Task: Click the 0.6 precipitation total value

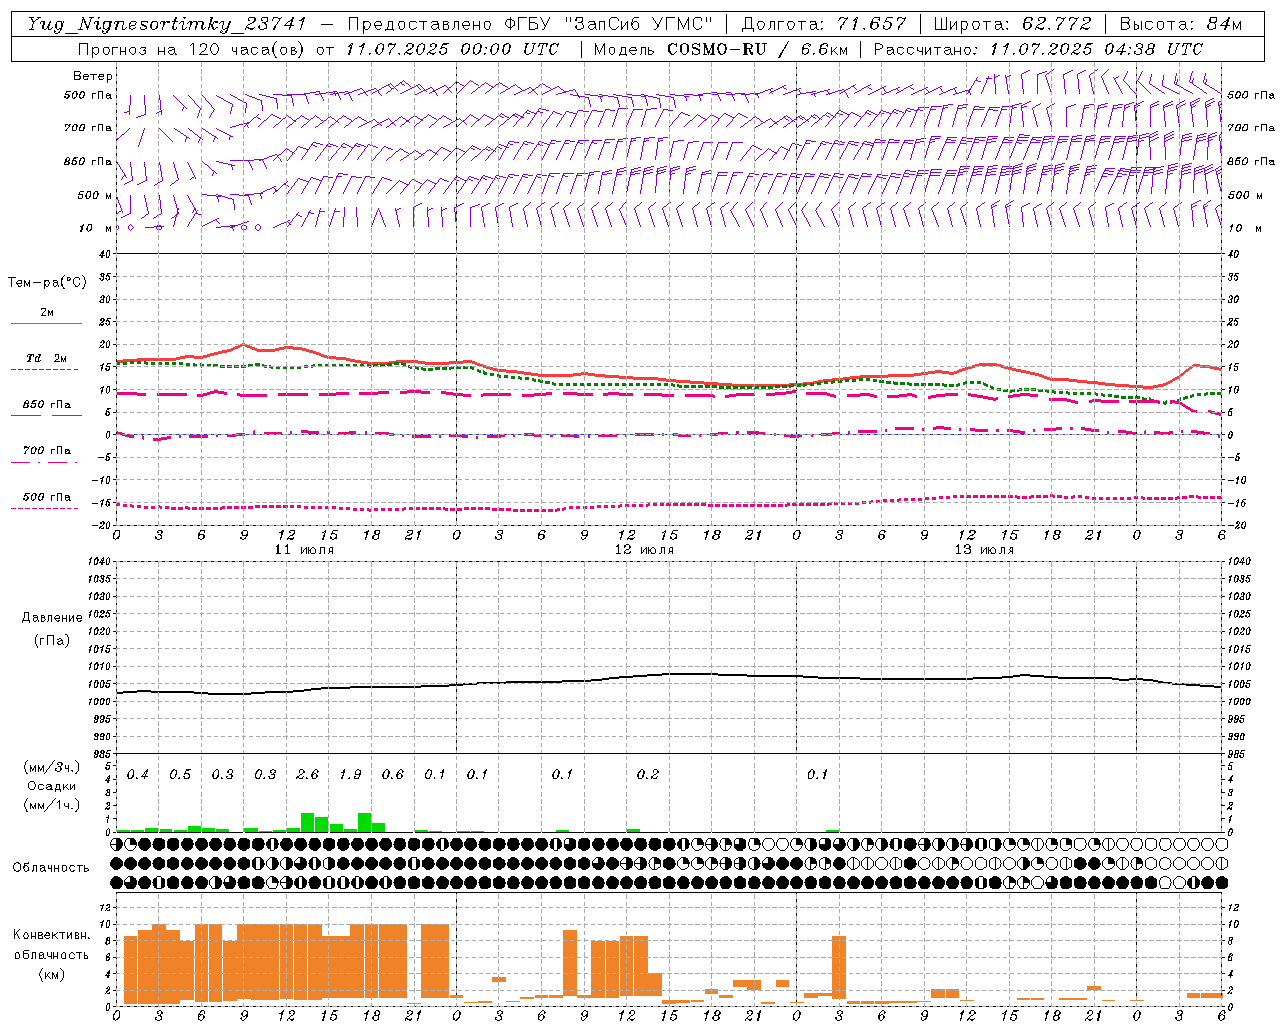Action: (x=393, y=775)
